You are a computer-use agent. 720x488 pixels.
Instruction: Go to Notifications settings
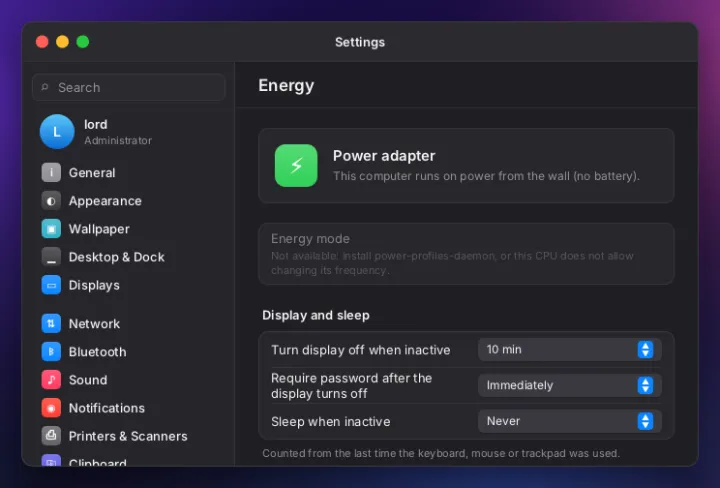click(x=107, y=408)
